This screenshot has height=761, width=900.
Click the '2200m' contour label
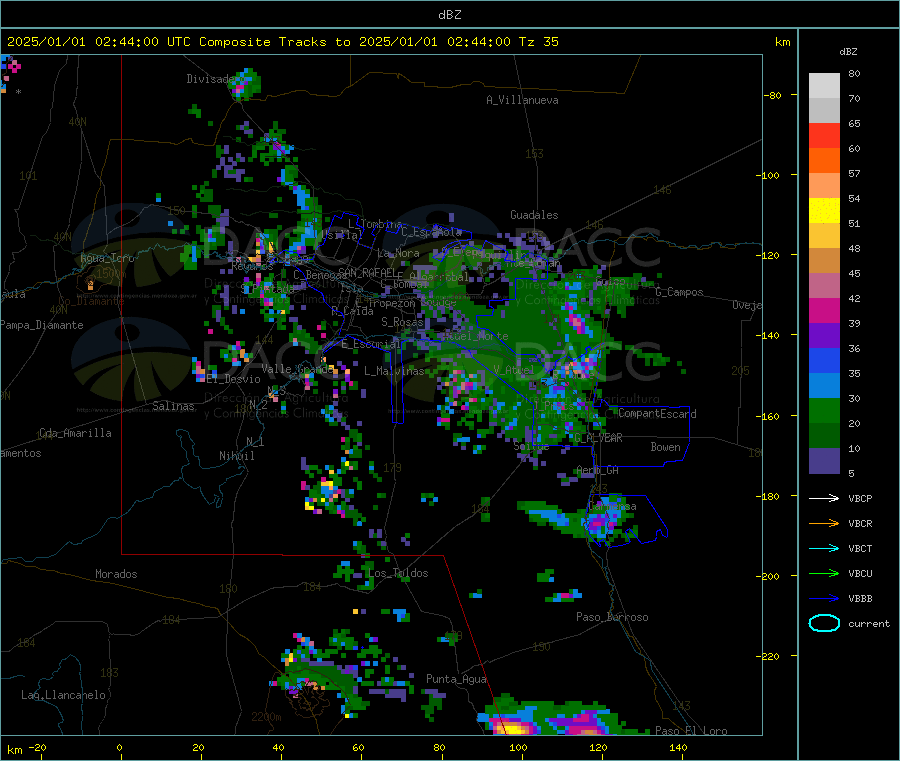click(266, 717)
